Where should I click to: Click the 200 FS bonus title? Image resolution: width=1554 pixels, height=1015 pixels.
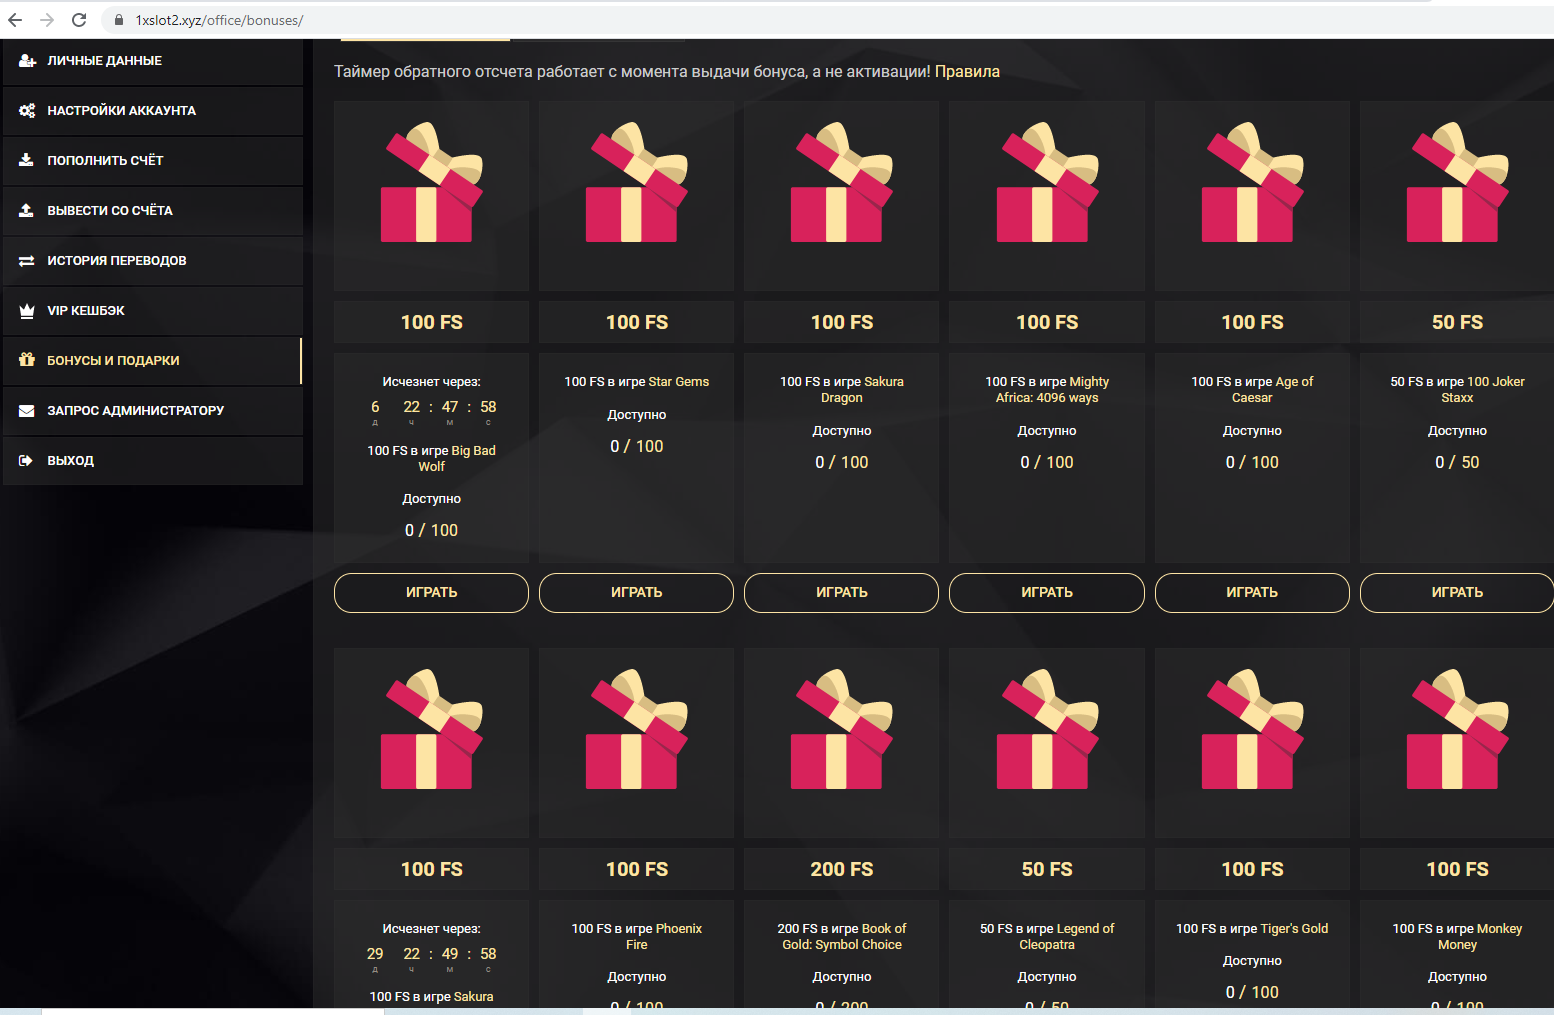[841, 870]
